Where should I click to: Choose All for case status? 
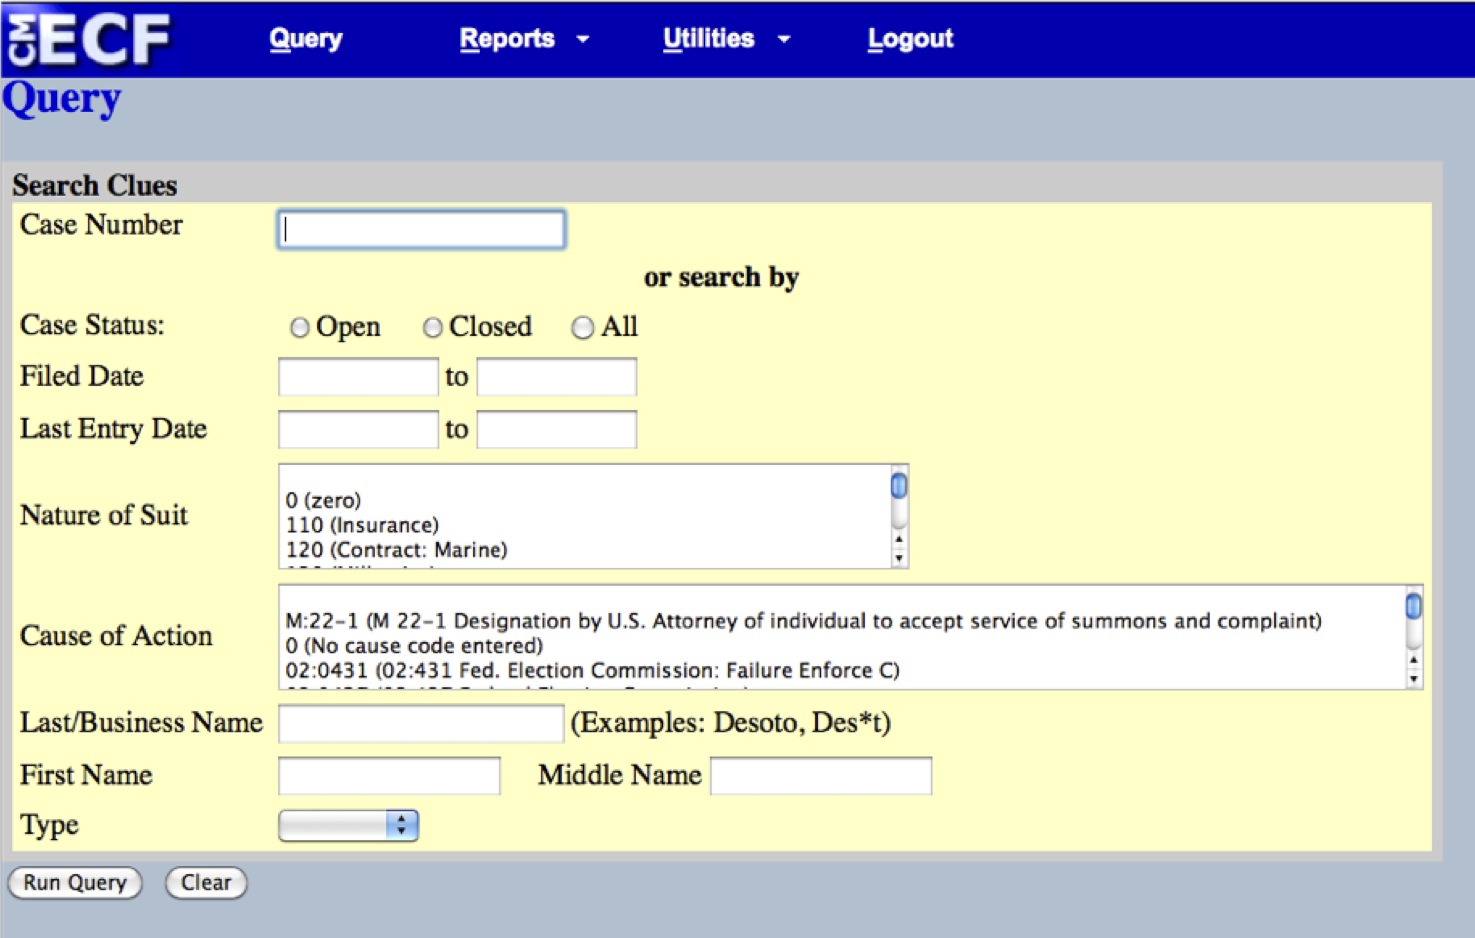pos(582,328)
